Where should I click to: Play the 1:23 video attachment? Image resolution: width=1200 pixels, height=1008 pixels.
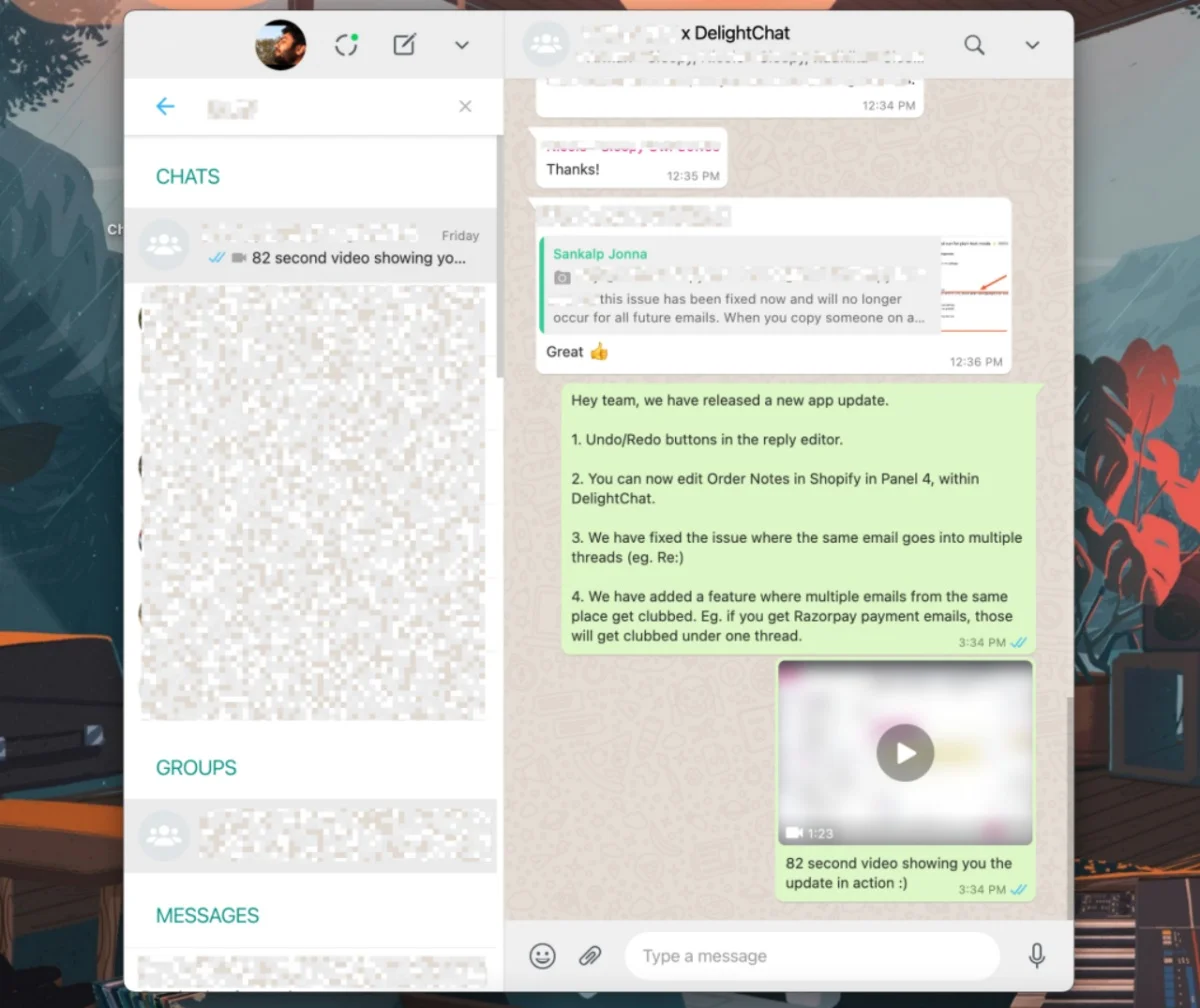[x=905, y=752]
